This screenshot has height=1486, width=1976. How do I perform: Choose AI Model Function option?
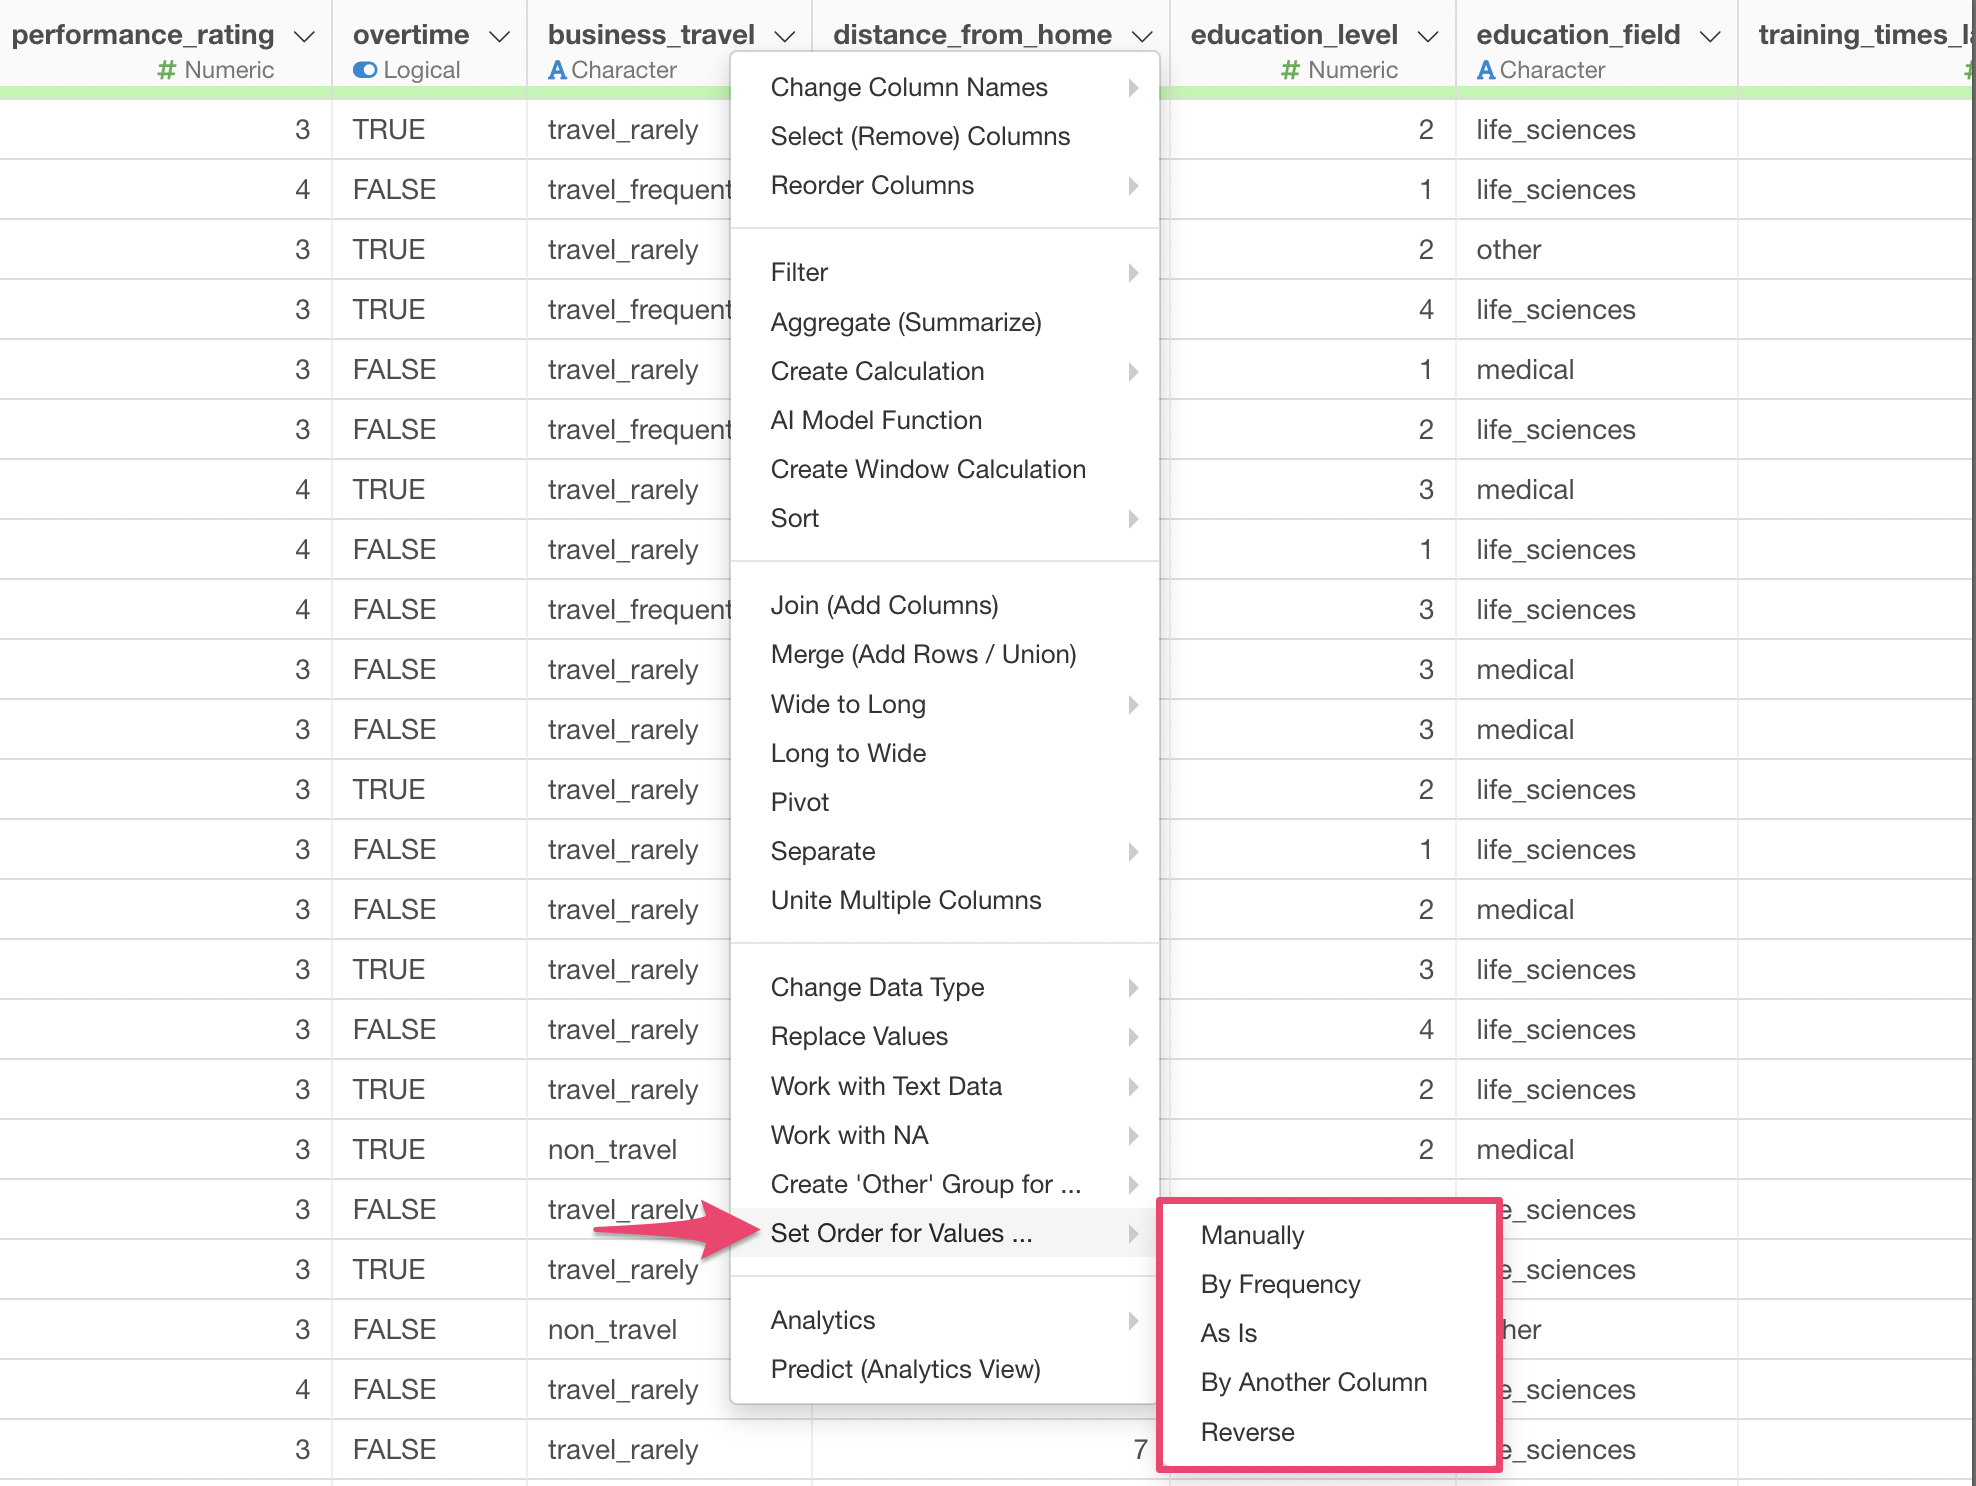coord(876,420)
